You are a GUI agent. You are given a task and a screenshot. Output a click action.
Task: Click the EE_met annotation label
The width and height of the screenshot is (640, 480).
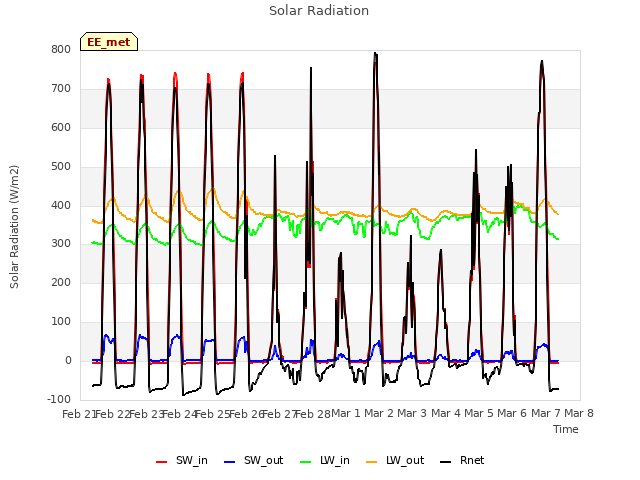point(109,42)
